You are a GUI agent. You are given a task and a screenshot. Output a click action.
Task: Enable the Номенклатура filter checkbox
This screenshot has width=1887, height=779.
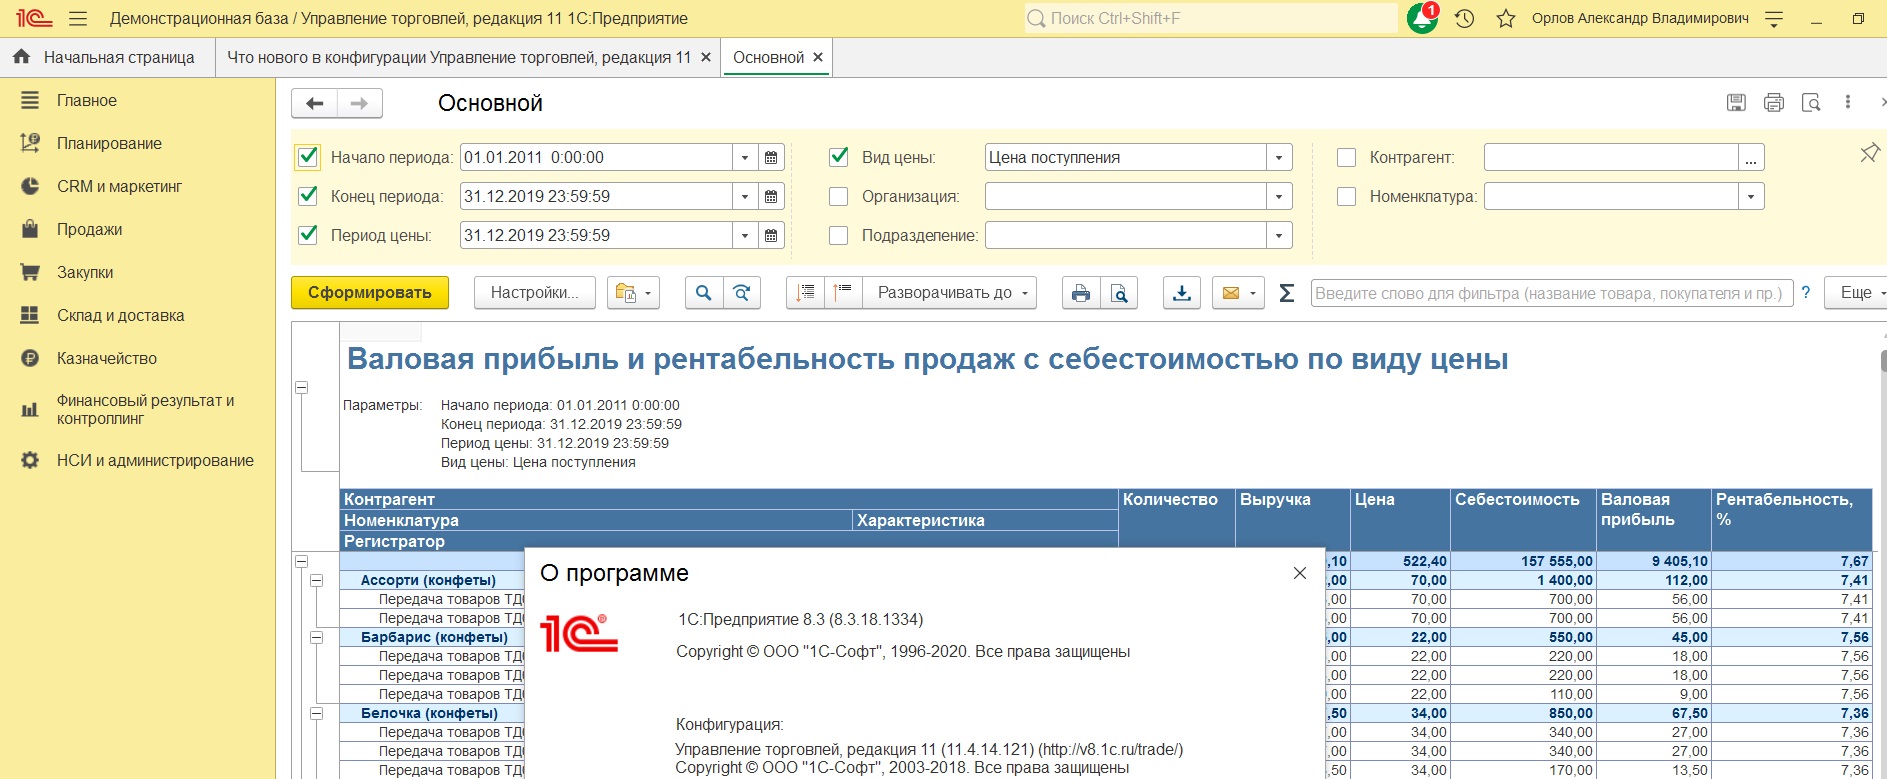[x=1347, y=196]
